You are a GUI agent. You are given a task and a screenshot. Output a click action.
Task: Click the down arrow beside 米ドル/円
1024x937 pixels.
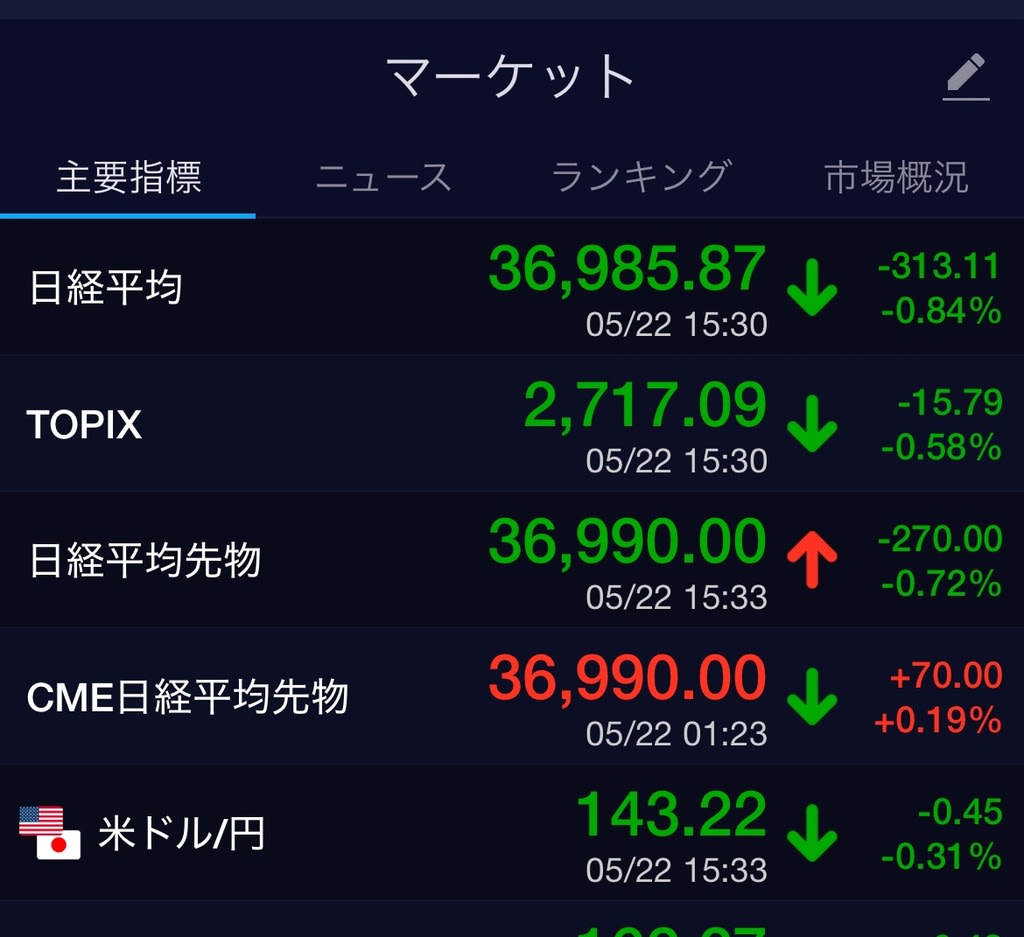point(812,833)
